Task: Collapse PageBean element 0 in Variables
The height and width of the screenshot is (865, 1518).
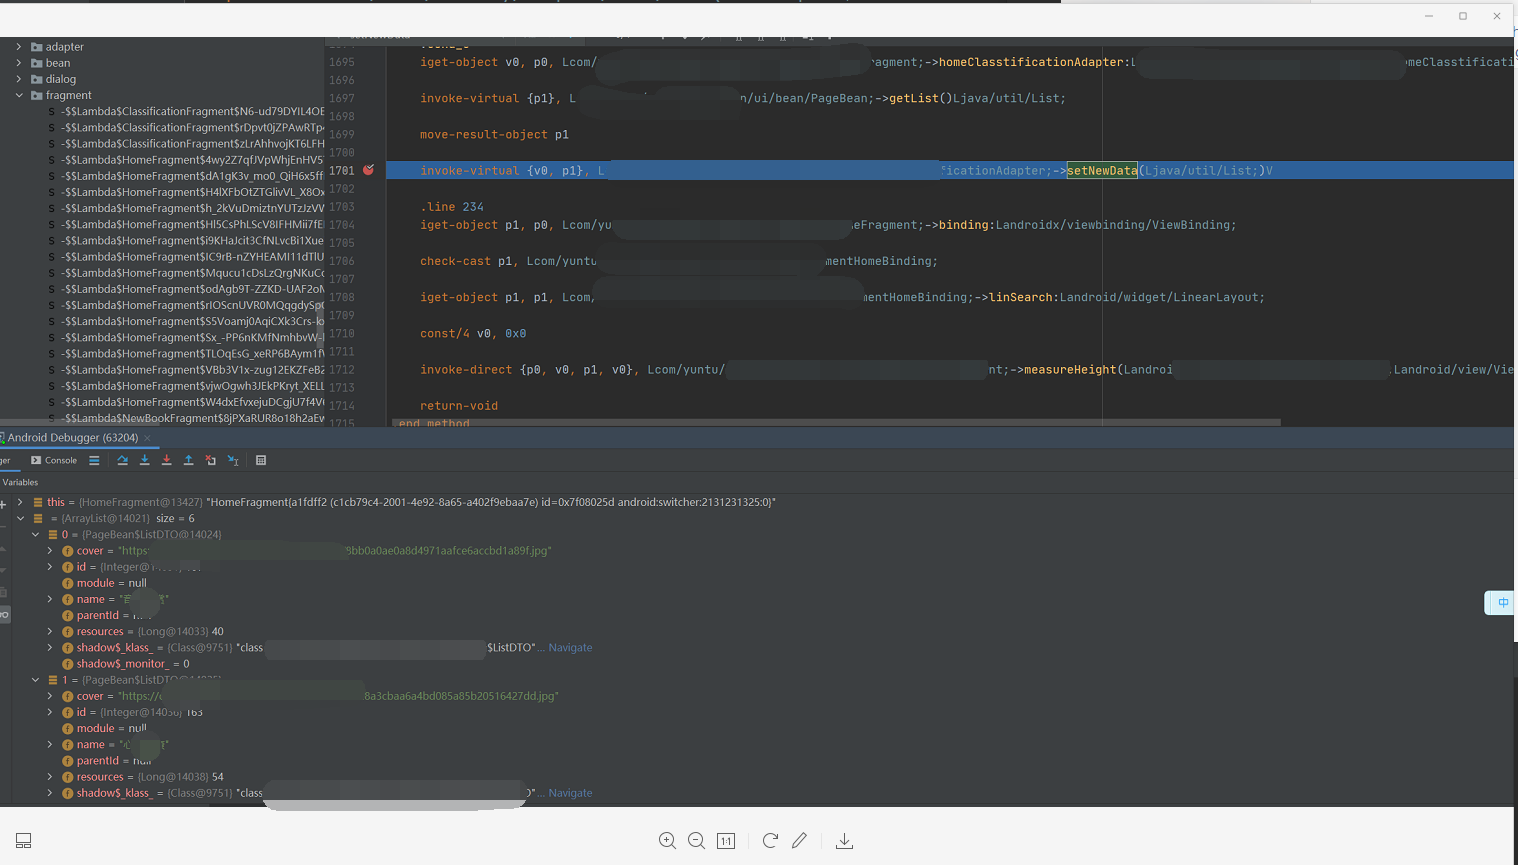Action: click(x=35, y=534)
